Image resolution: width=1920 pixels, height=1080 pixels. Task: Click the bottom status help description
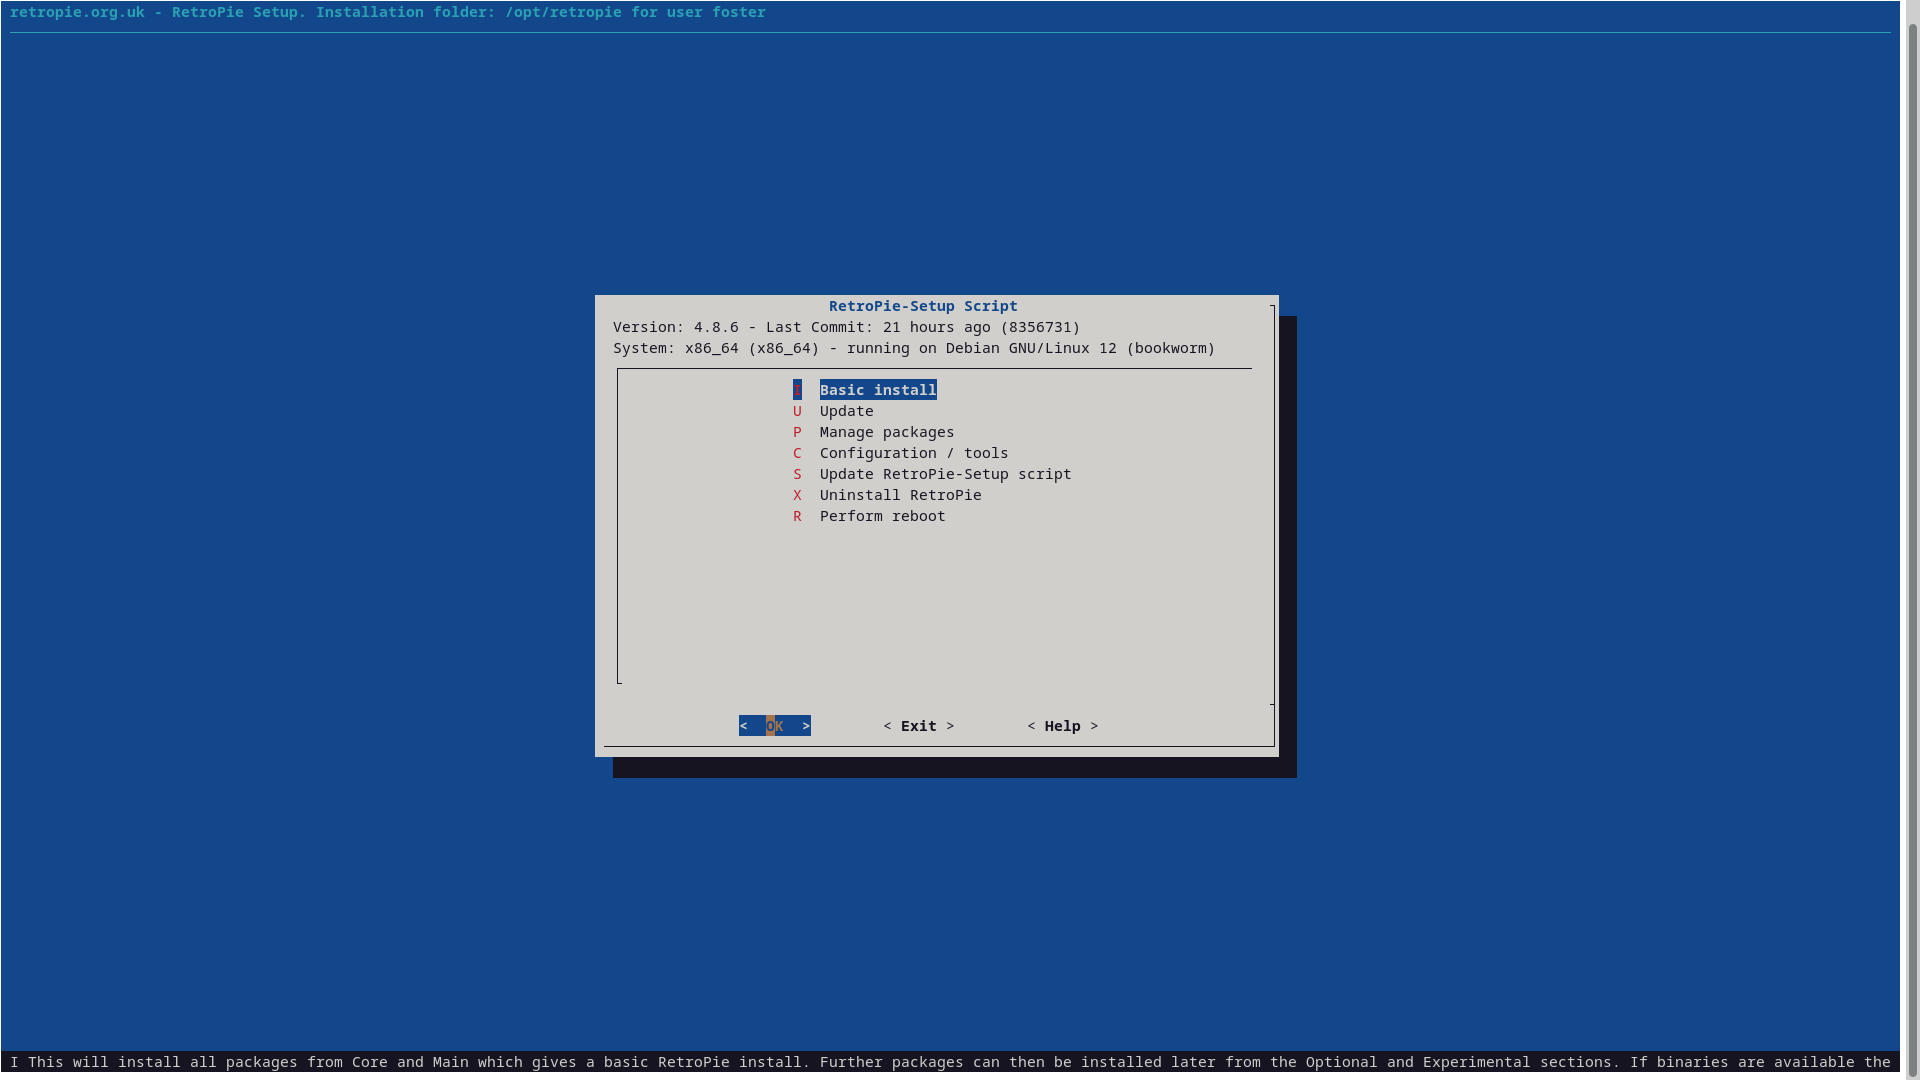coord(950,1062)
